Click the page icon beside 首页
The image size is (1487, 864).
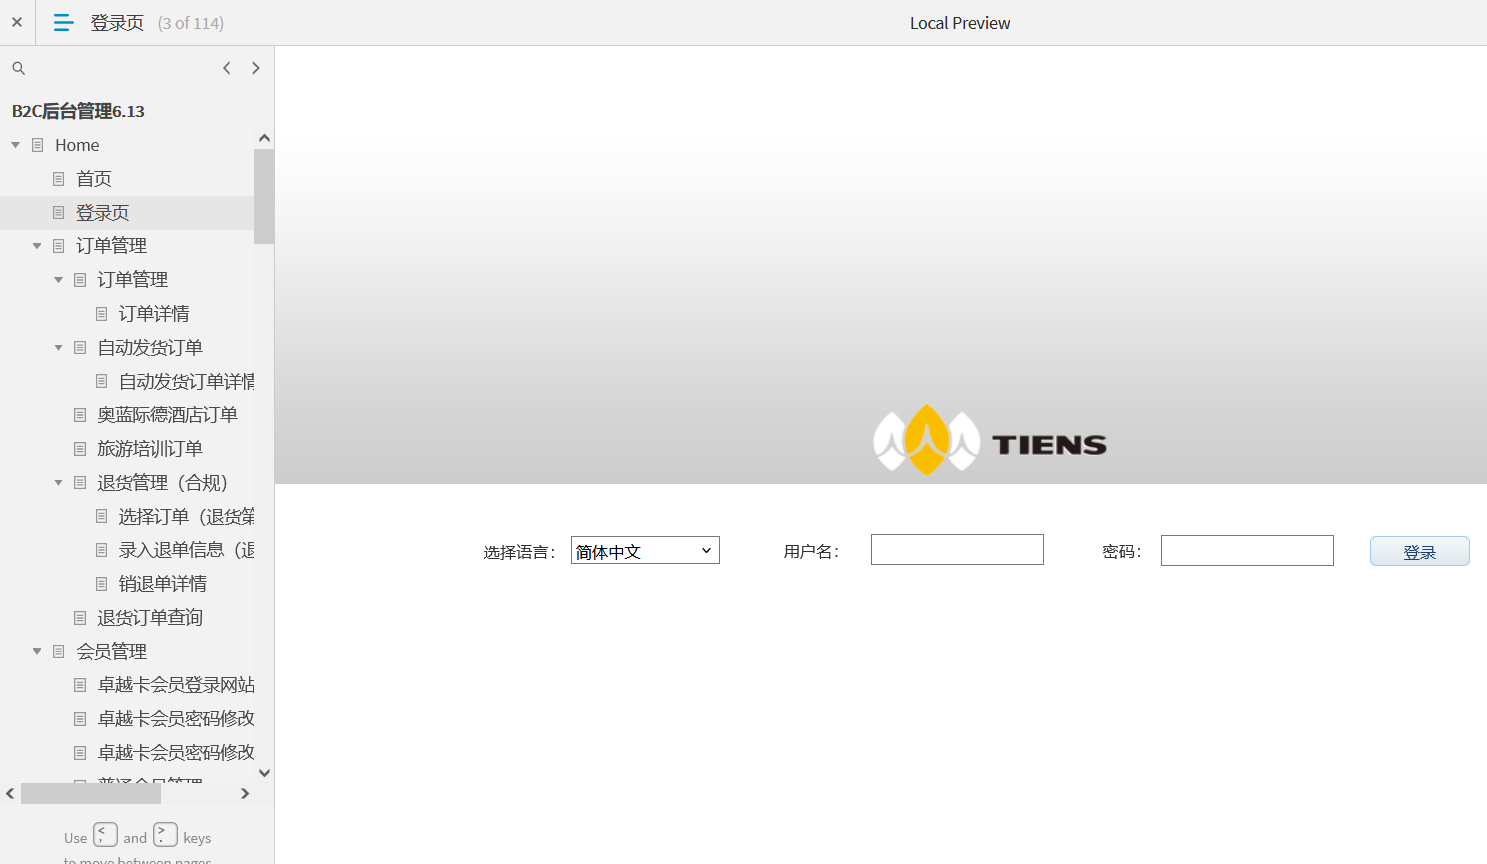coord(59,179)
